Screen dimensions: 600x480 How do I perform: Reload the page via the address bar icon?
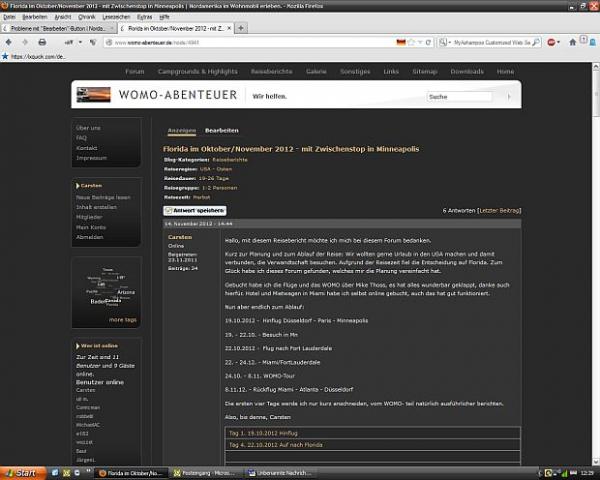tap(428, 42)
